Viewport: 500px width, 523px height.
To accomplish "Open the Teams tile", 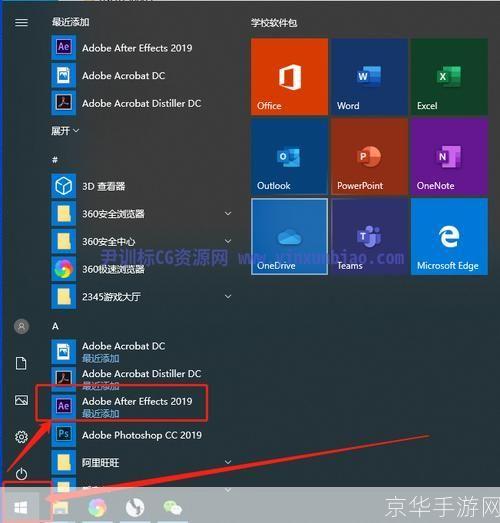I will tap(369, 236).
